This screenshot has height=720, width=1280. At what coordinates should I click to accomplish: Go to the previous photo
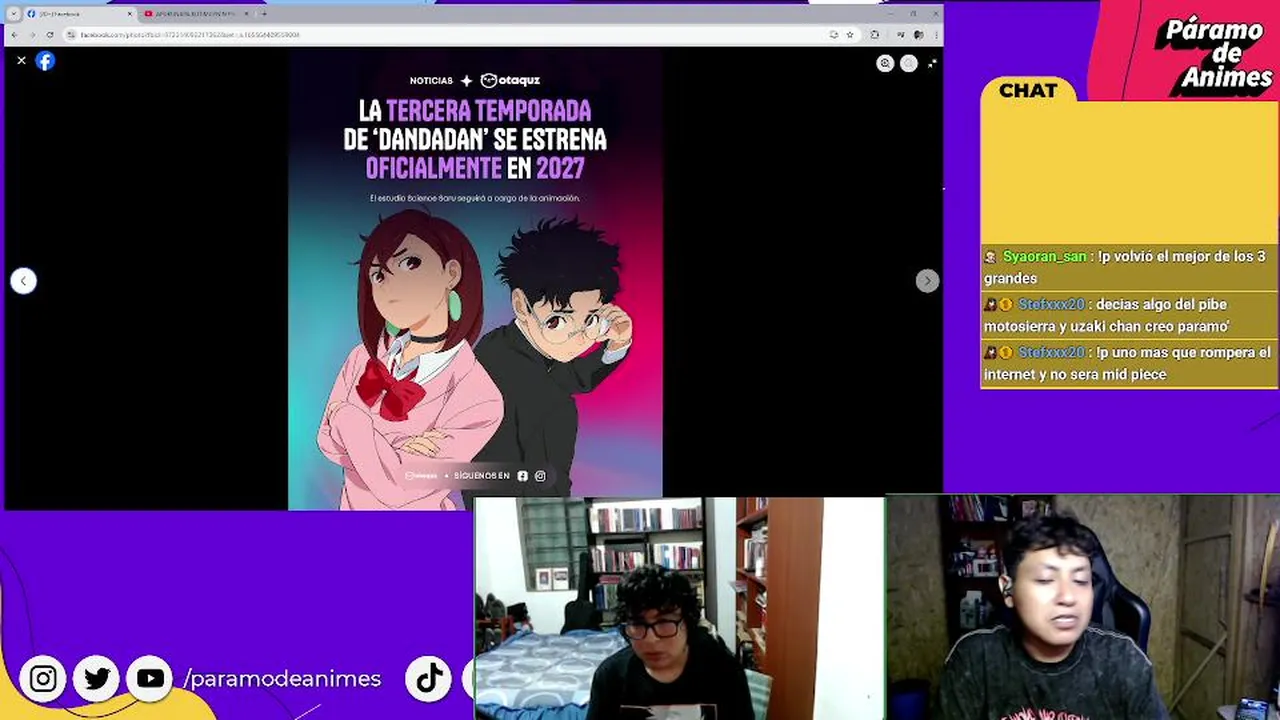click(24, 281)
